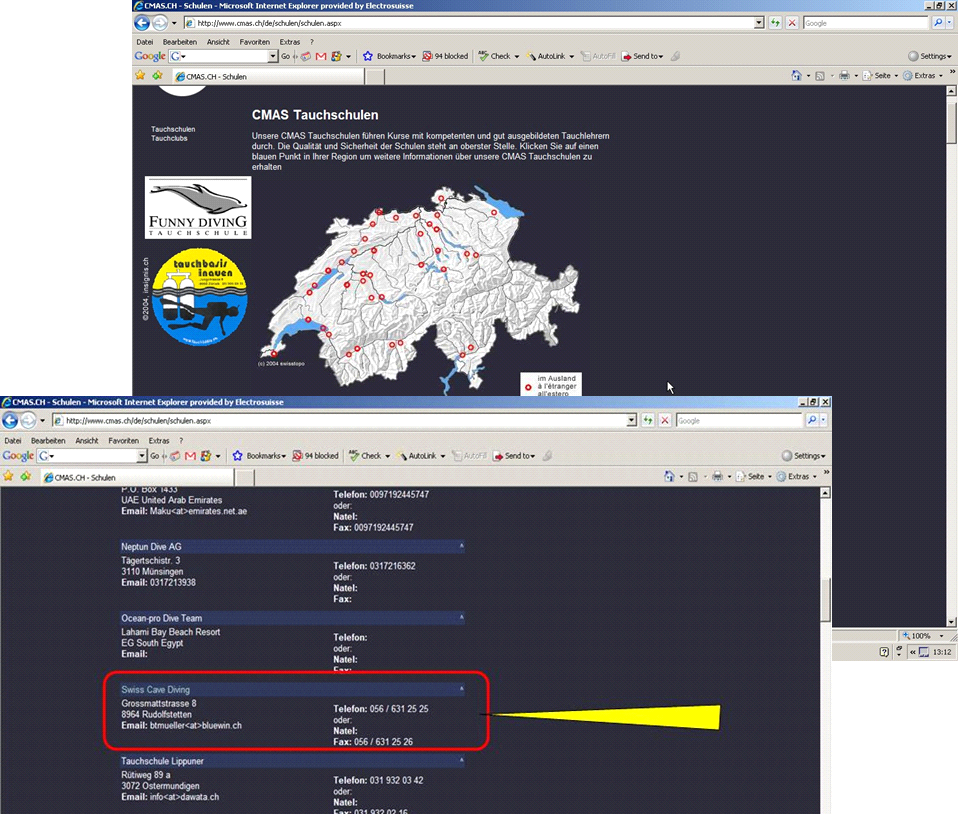Click Print icon in lower window command bar

[717, 476]
